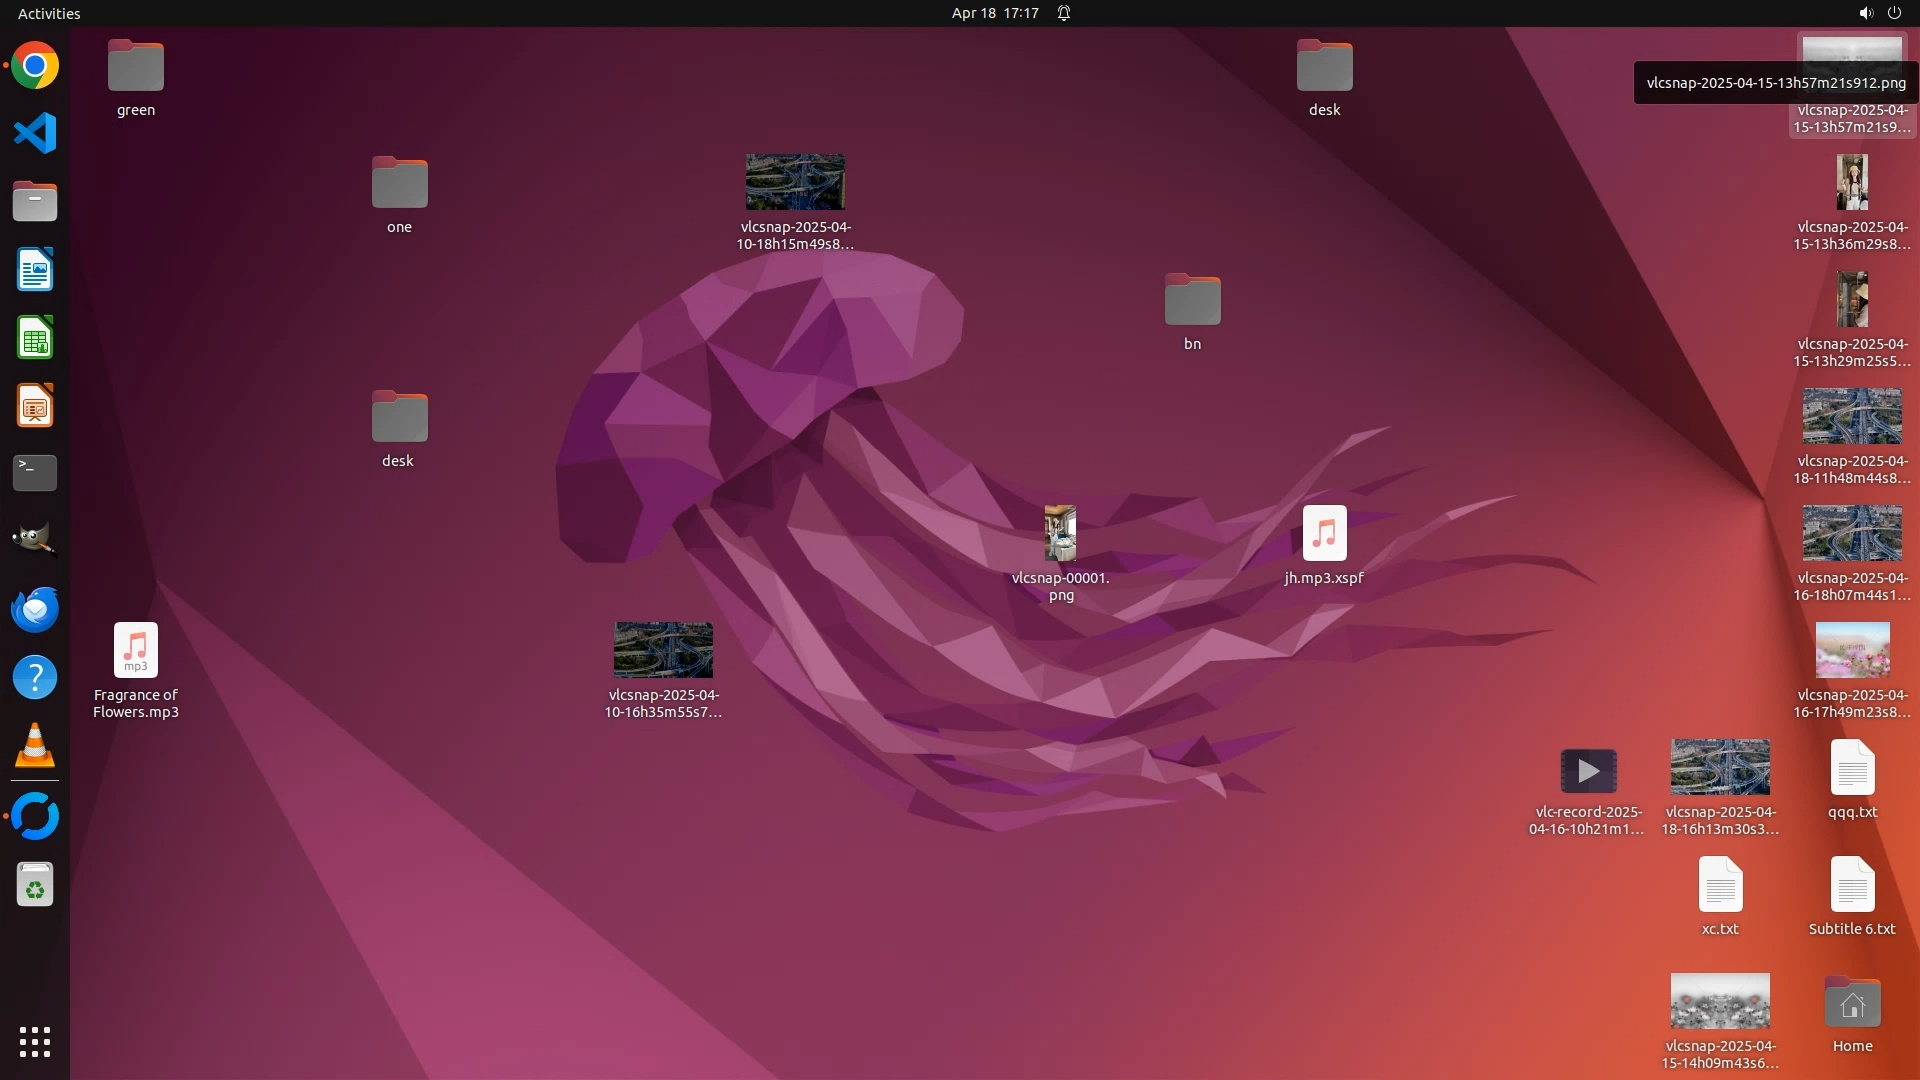Open LibreOffice Writer in the dock

point(35,270)
